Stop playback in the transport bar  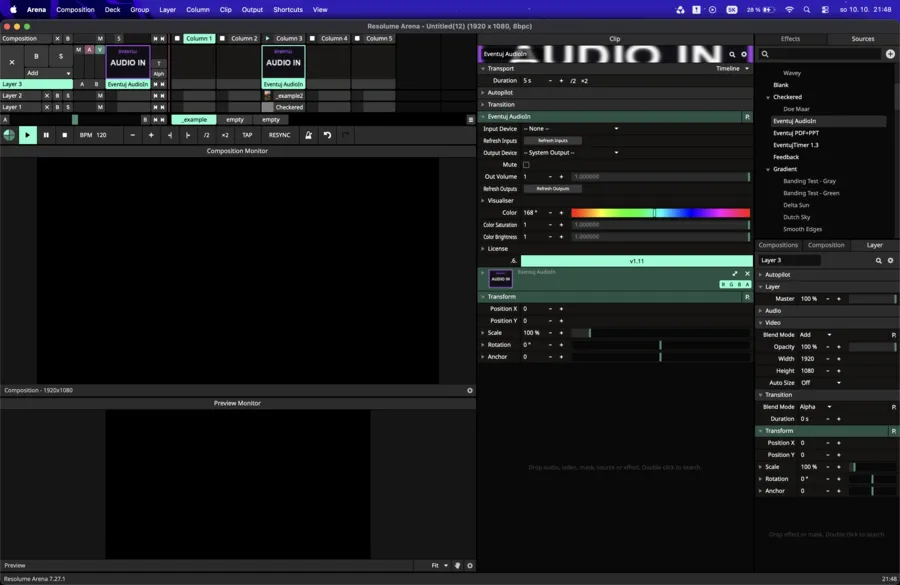pyautogui.click(x=64, y=135)
